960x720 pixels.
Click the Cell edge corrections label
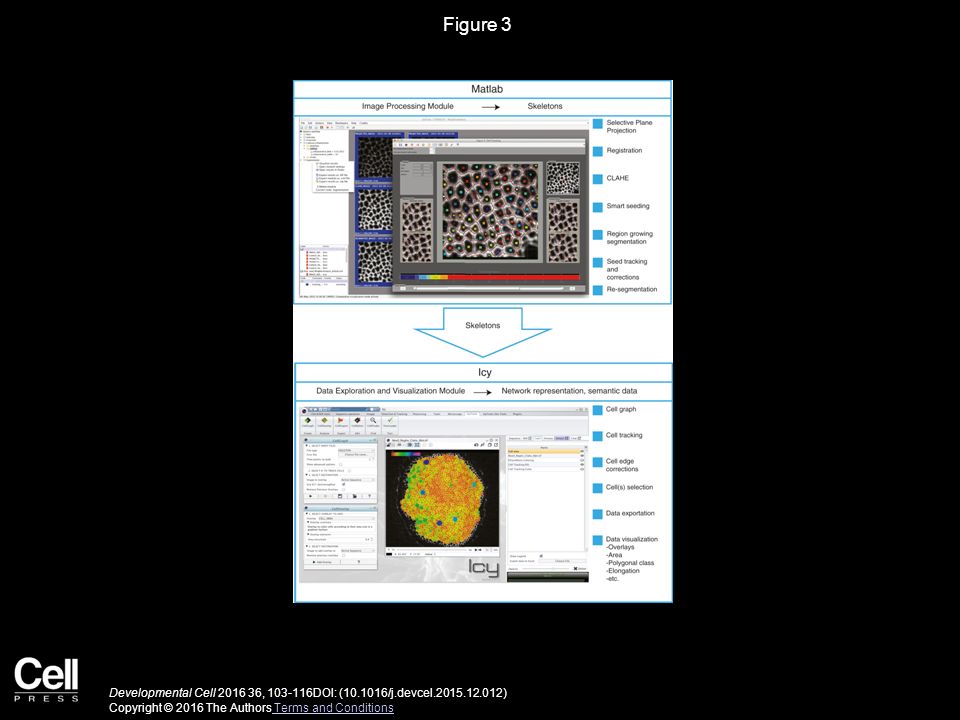tap(622, 465)
